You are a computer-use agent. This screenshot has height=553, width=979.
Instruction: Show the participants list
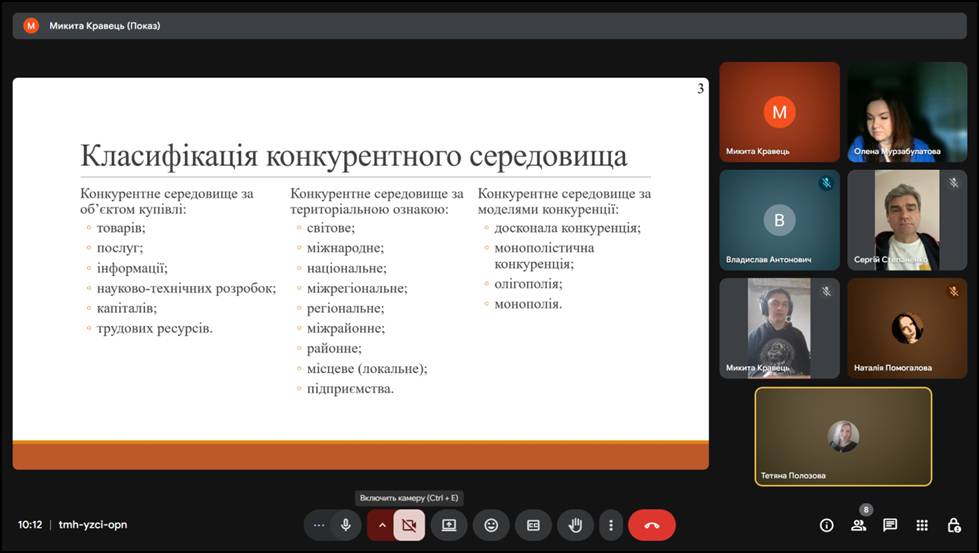pos(858,525)
